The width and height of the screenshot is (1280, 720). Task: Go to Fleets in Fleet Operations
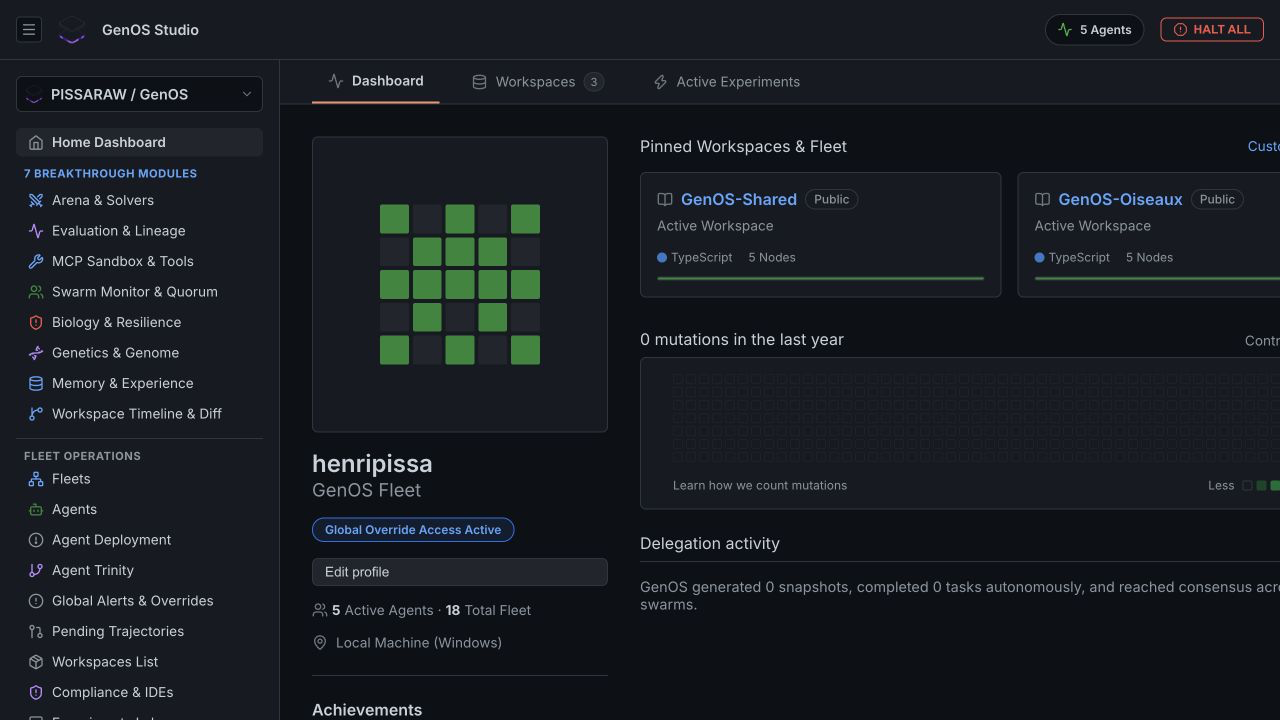(139, 479)
